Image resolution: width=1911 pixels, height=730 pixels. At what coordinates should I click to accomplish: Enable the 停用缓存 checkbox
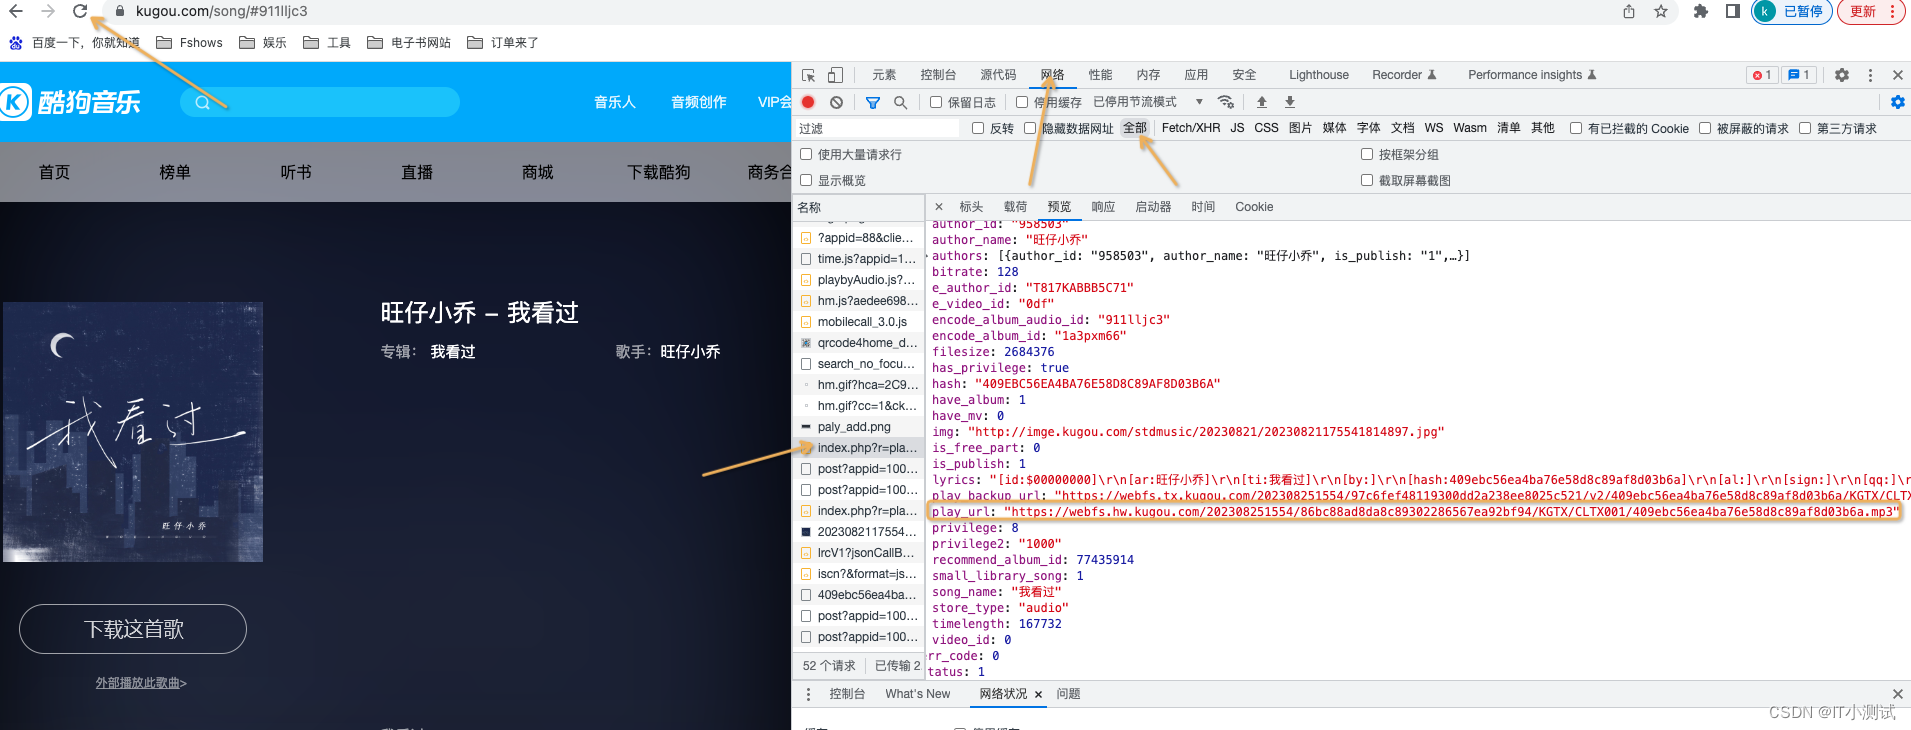pyautogui.click(x=1022, y=102)
